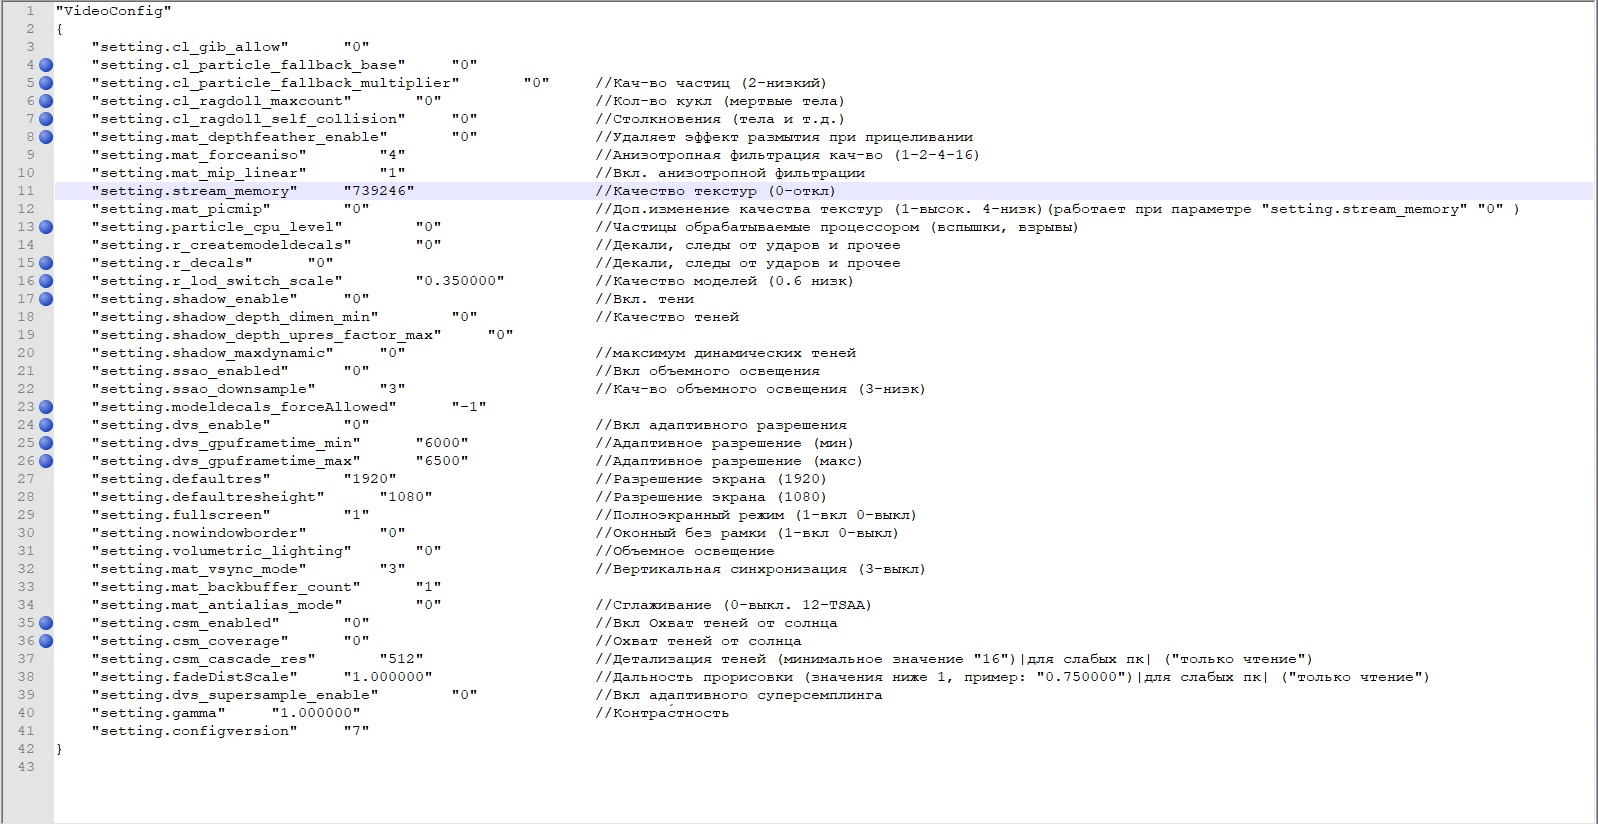This screenshot has height=824, width=1598.
Task: Click the "512" csm_cascade_res value
Action: click(x=401, y=659)
